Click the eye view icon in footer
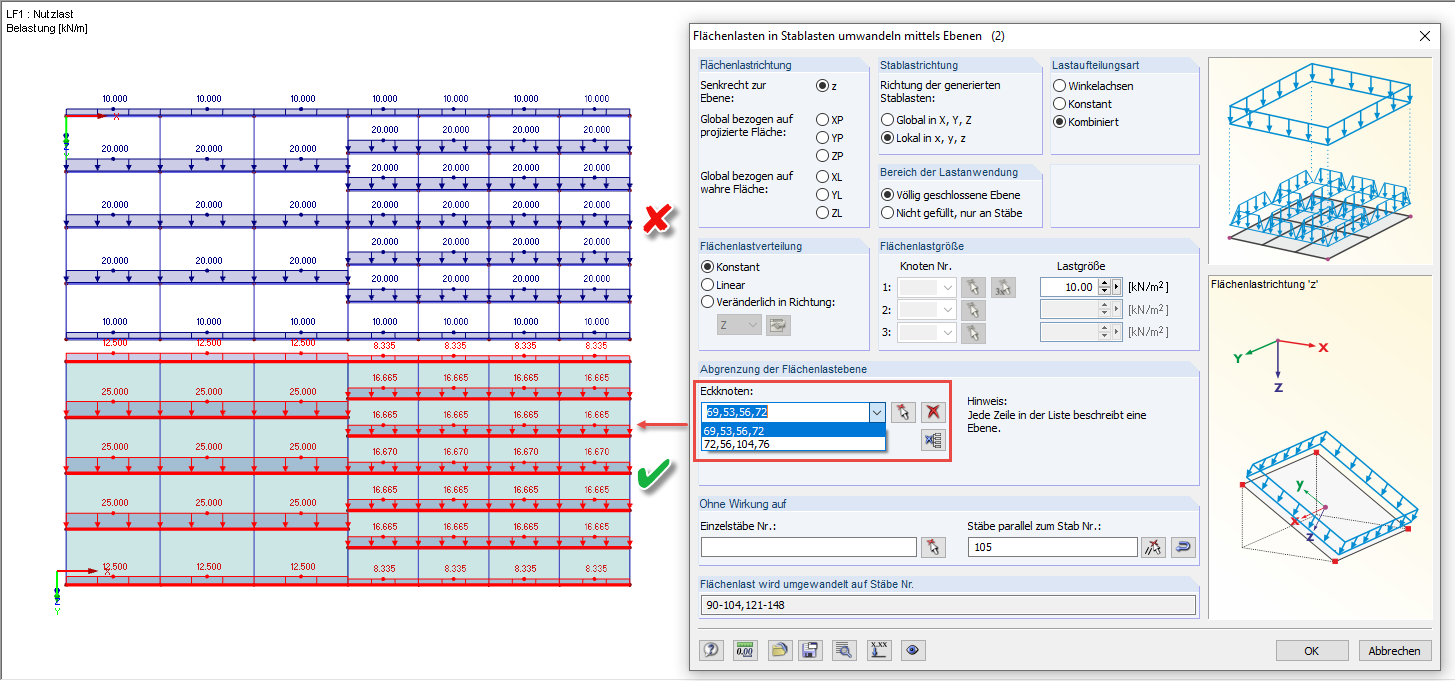The image size is (1455, 681). (912, 650)
